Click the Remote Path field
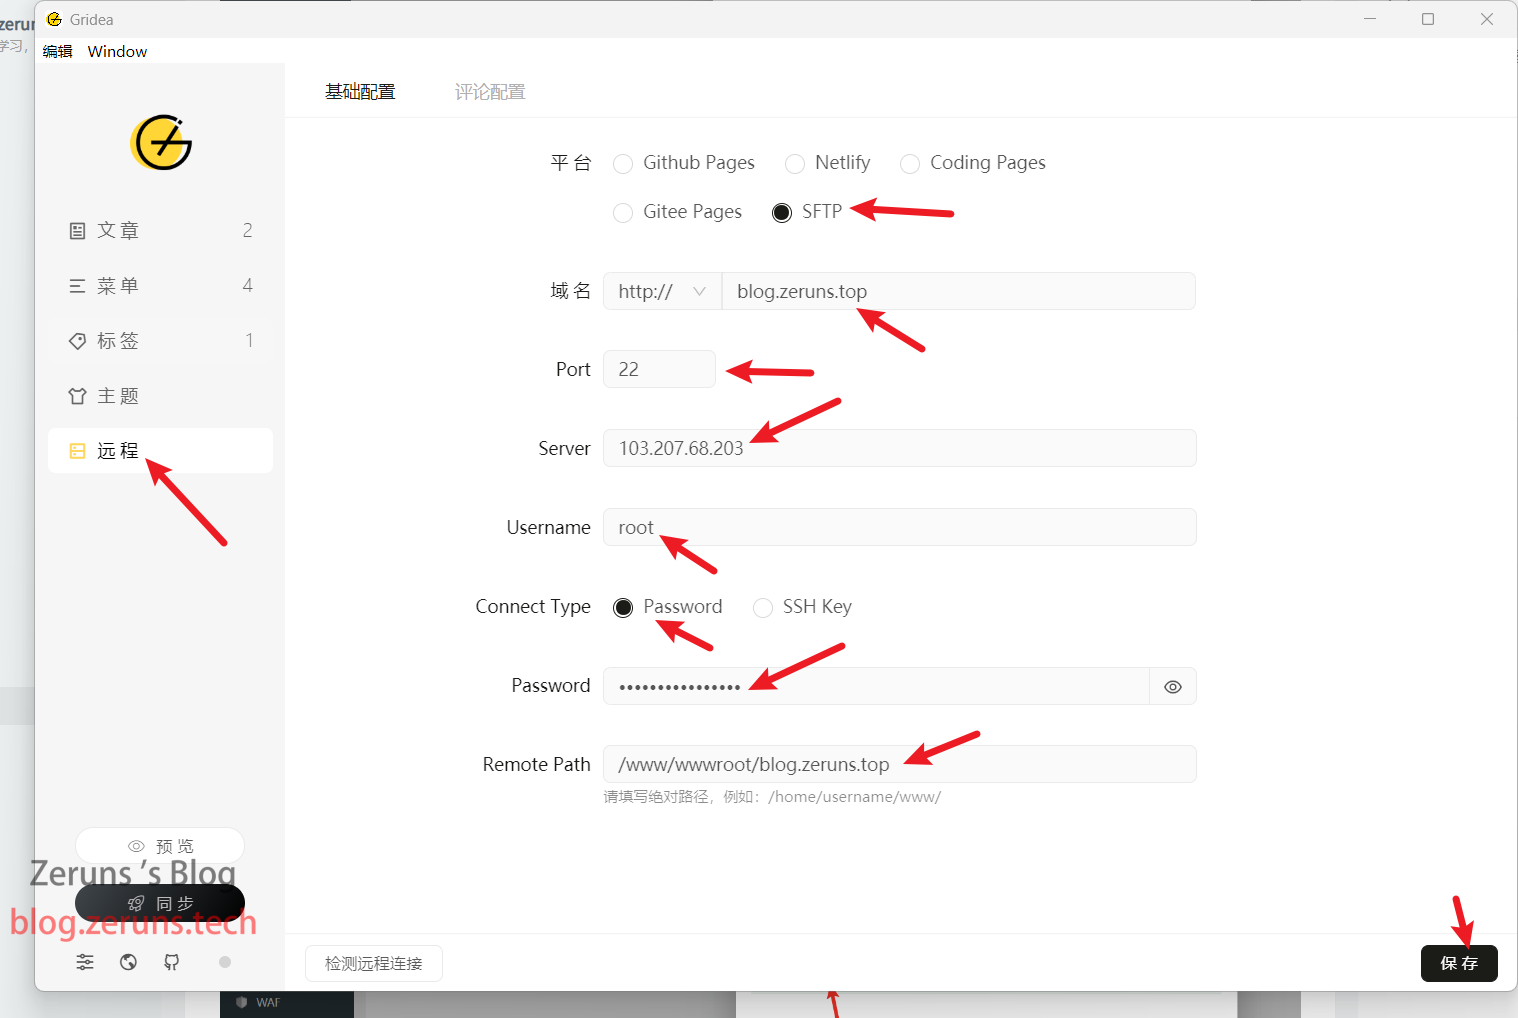Screen dimensions: 1518x1018 pyautogui.click(x=899, y=764)
